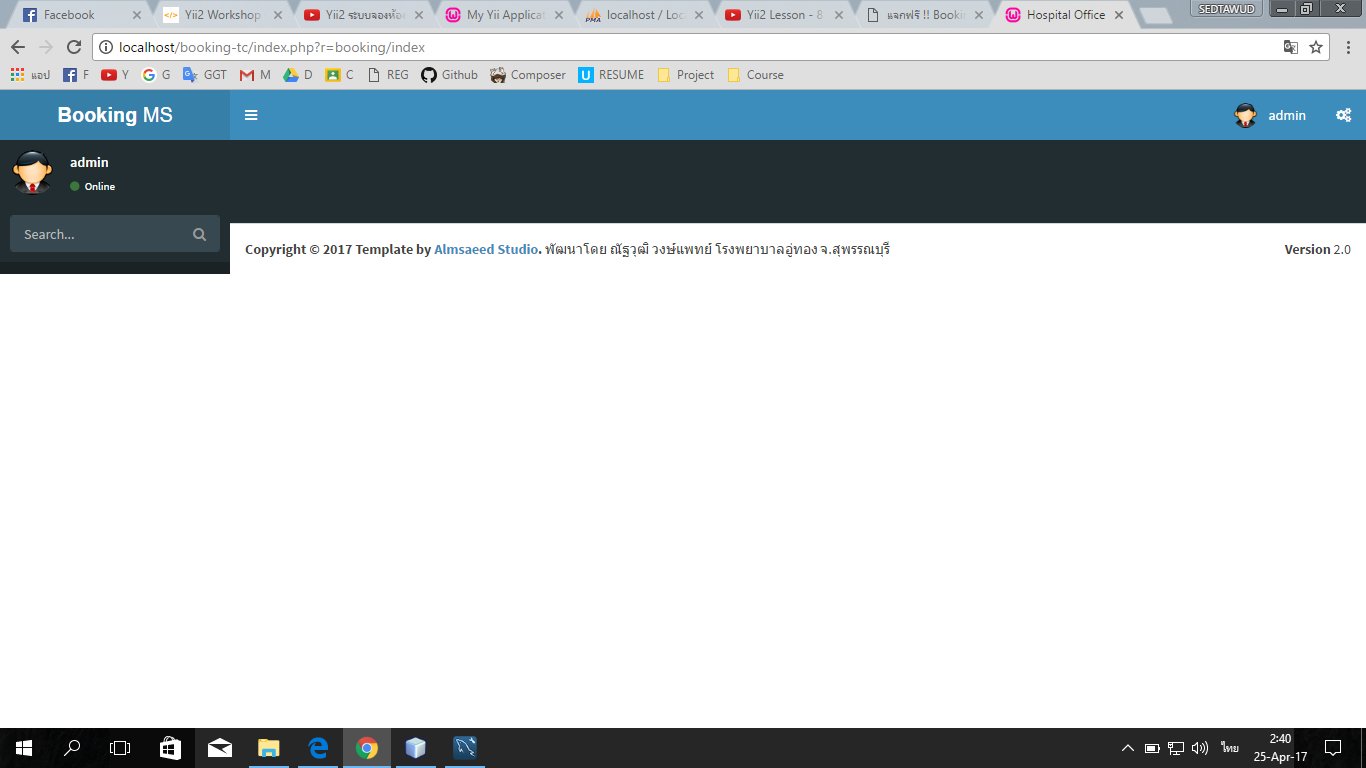Screen dimensions: 1366x768
Task: Open the YouTube Y bookmark
Action: pyautogui.click(x=115, y=75)
